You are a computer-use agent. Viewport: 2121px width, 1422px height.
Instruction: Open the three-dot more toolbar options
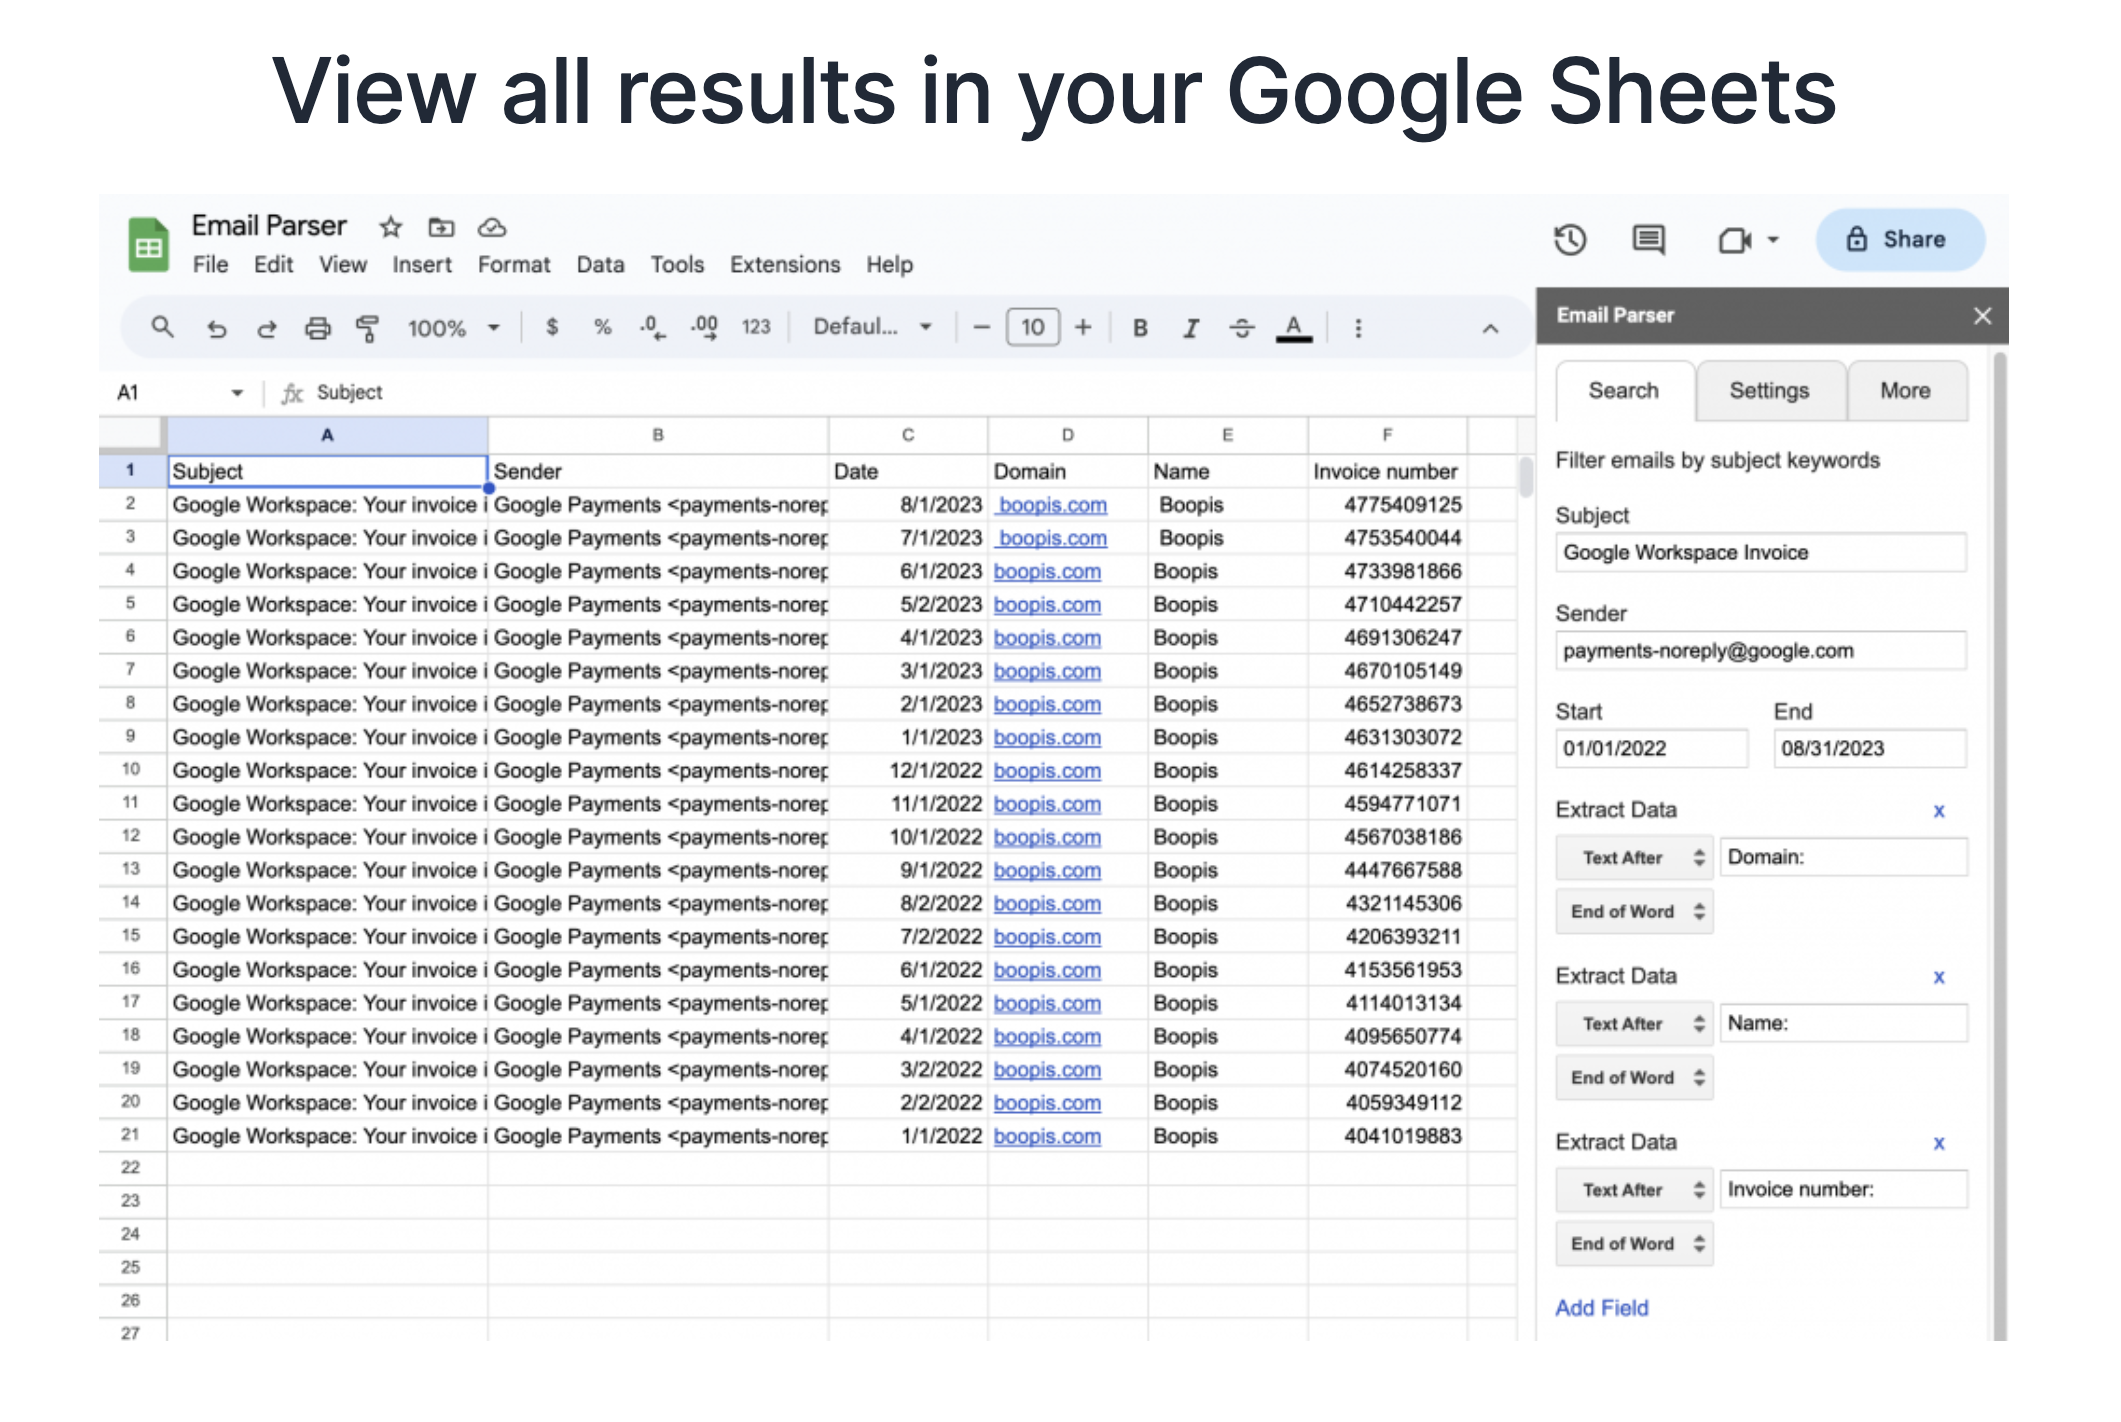coord(1358,328)
